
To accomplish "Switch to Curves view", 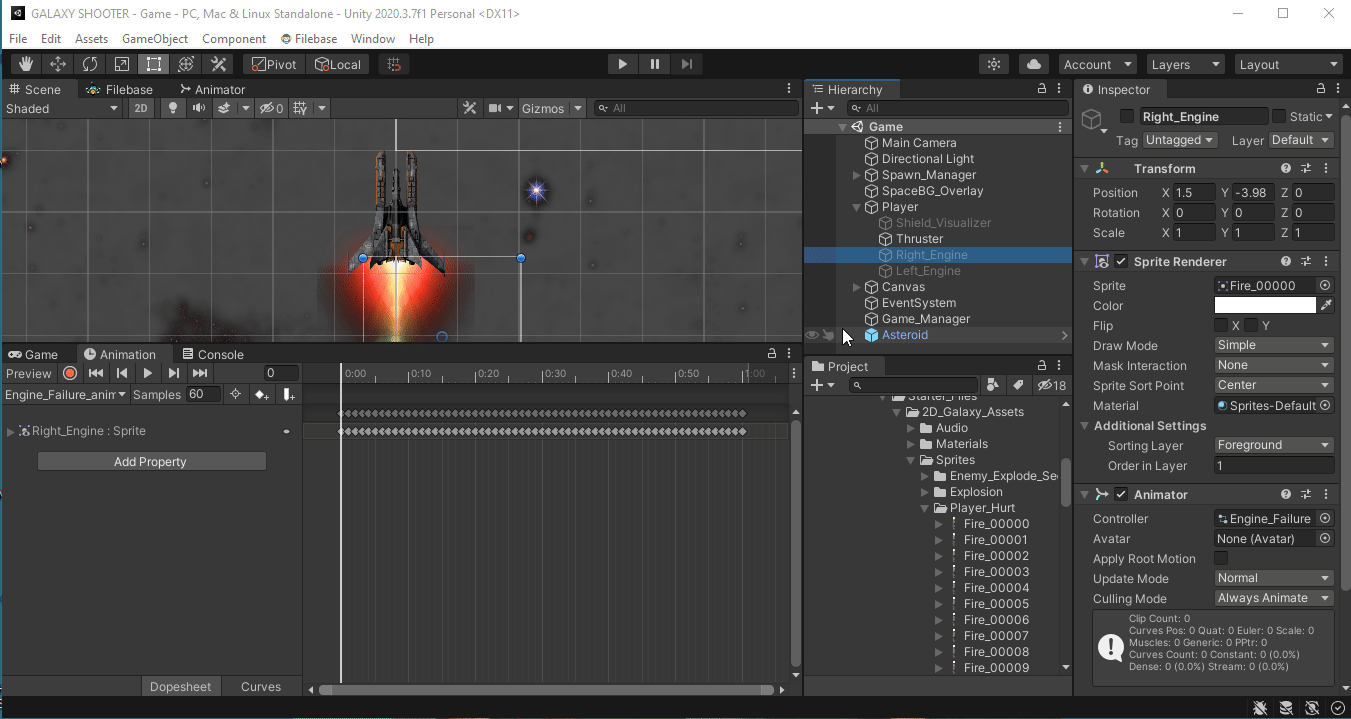I will pos(261,687).
